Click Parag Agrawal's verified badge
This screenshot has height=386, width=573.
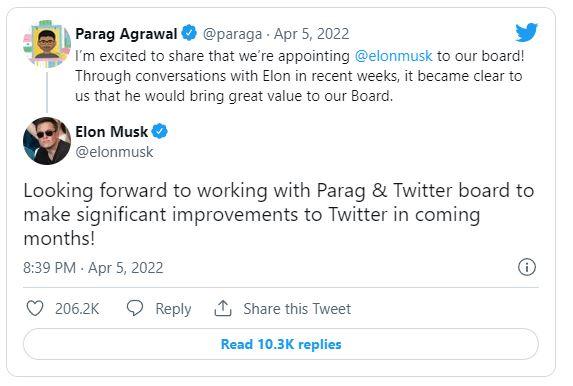pos(189,33)
